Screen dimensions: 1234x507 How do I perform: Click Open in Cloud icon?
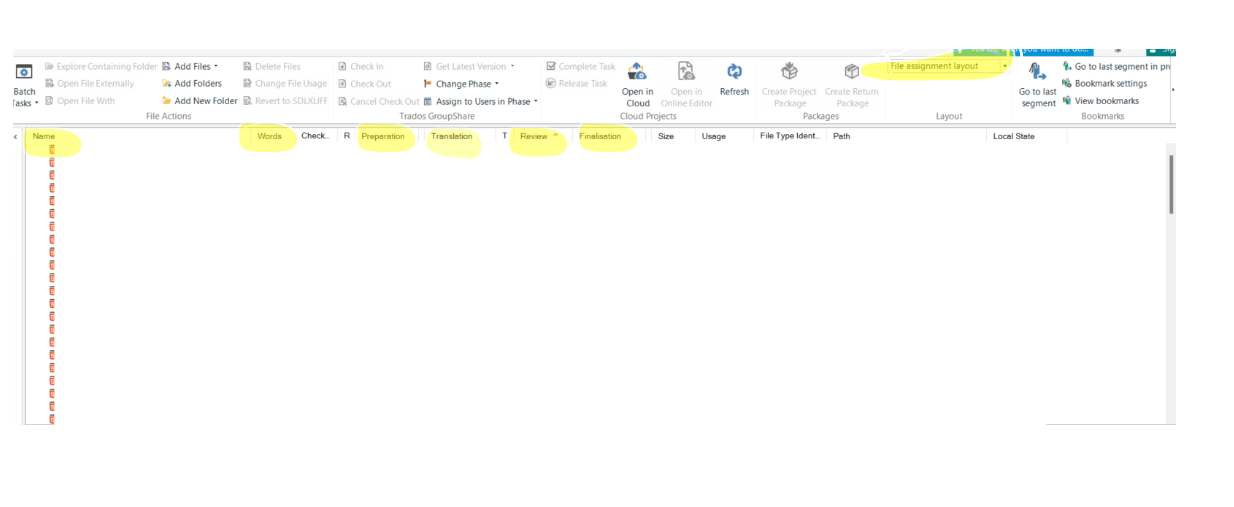[x=637, y=71]
